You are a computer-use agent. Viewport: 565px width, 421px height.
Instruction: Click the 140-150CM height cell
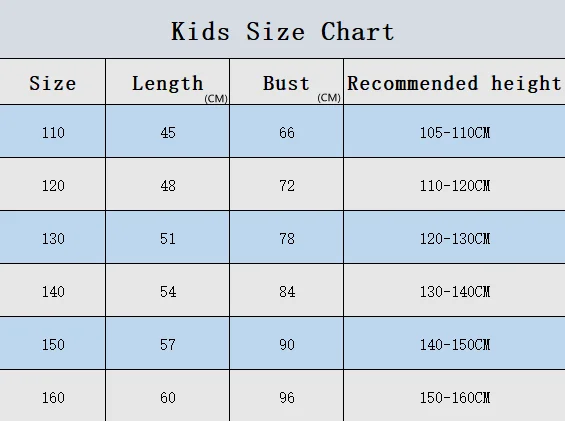[x=455, y=345]
